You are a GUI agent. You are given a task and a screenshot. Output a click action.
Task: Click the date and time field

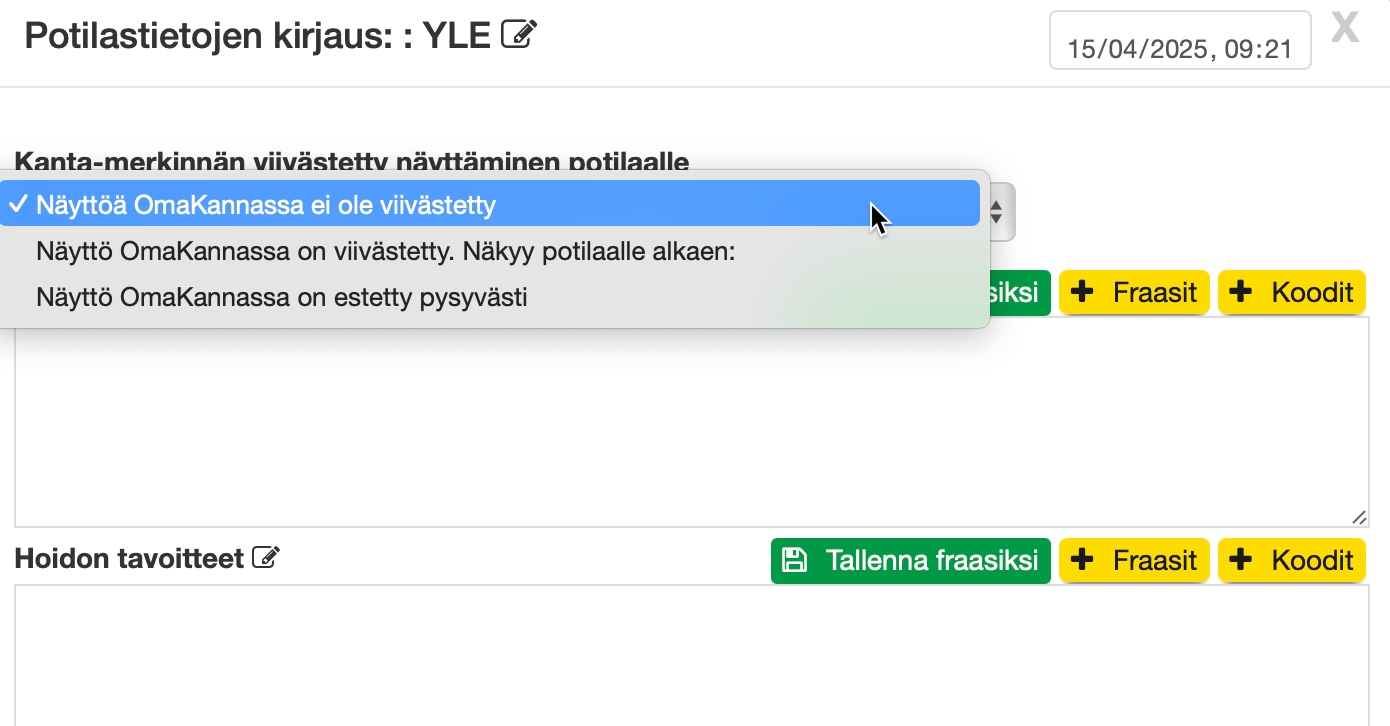pos(1180,49)
